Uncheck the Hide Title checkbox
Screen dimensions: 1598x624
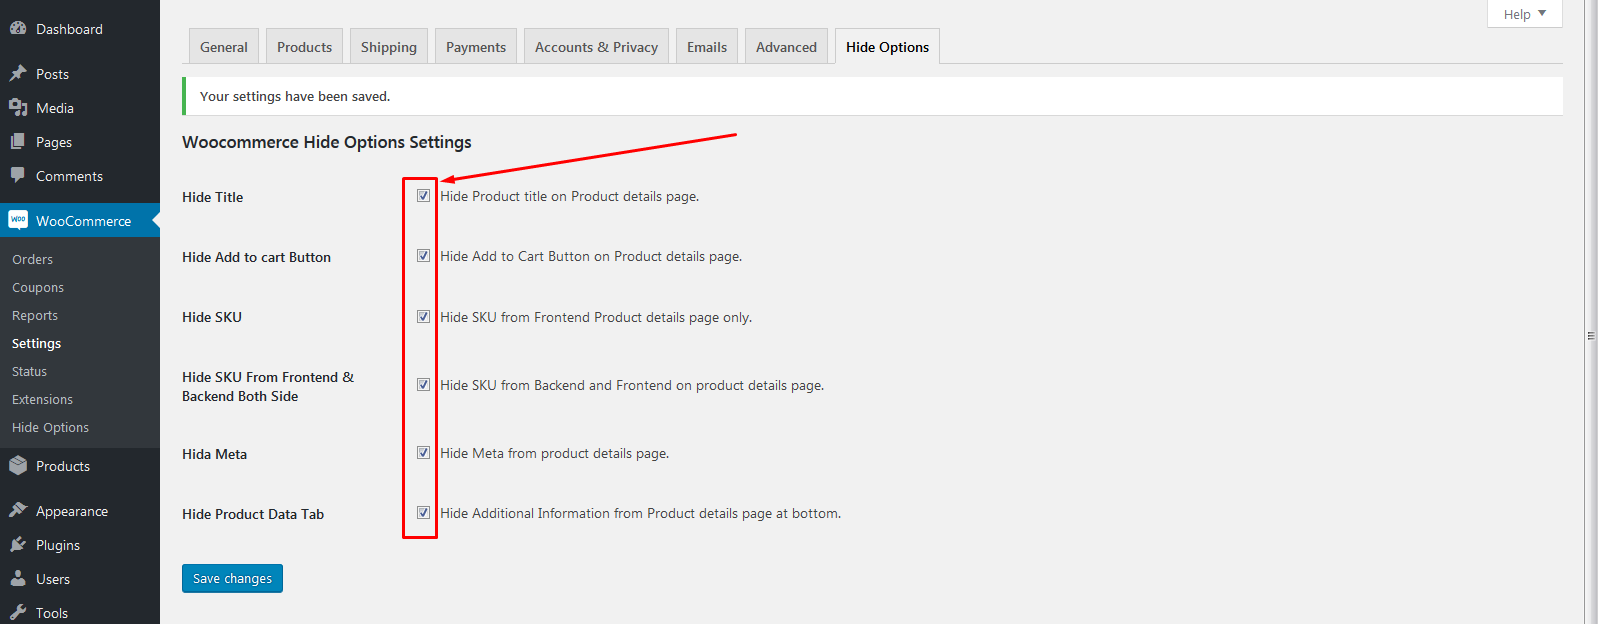coord(424,196)
